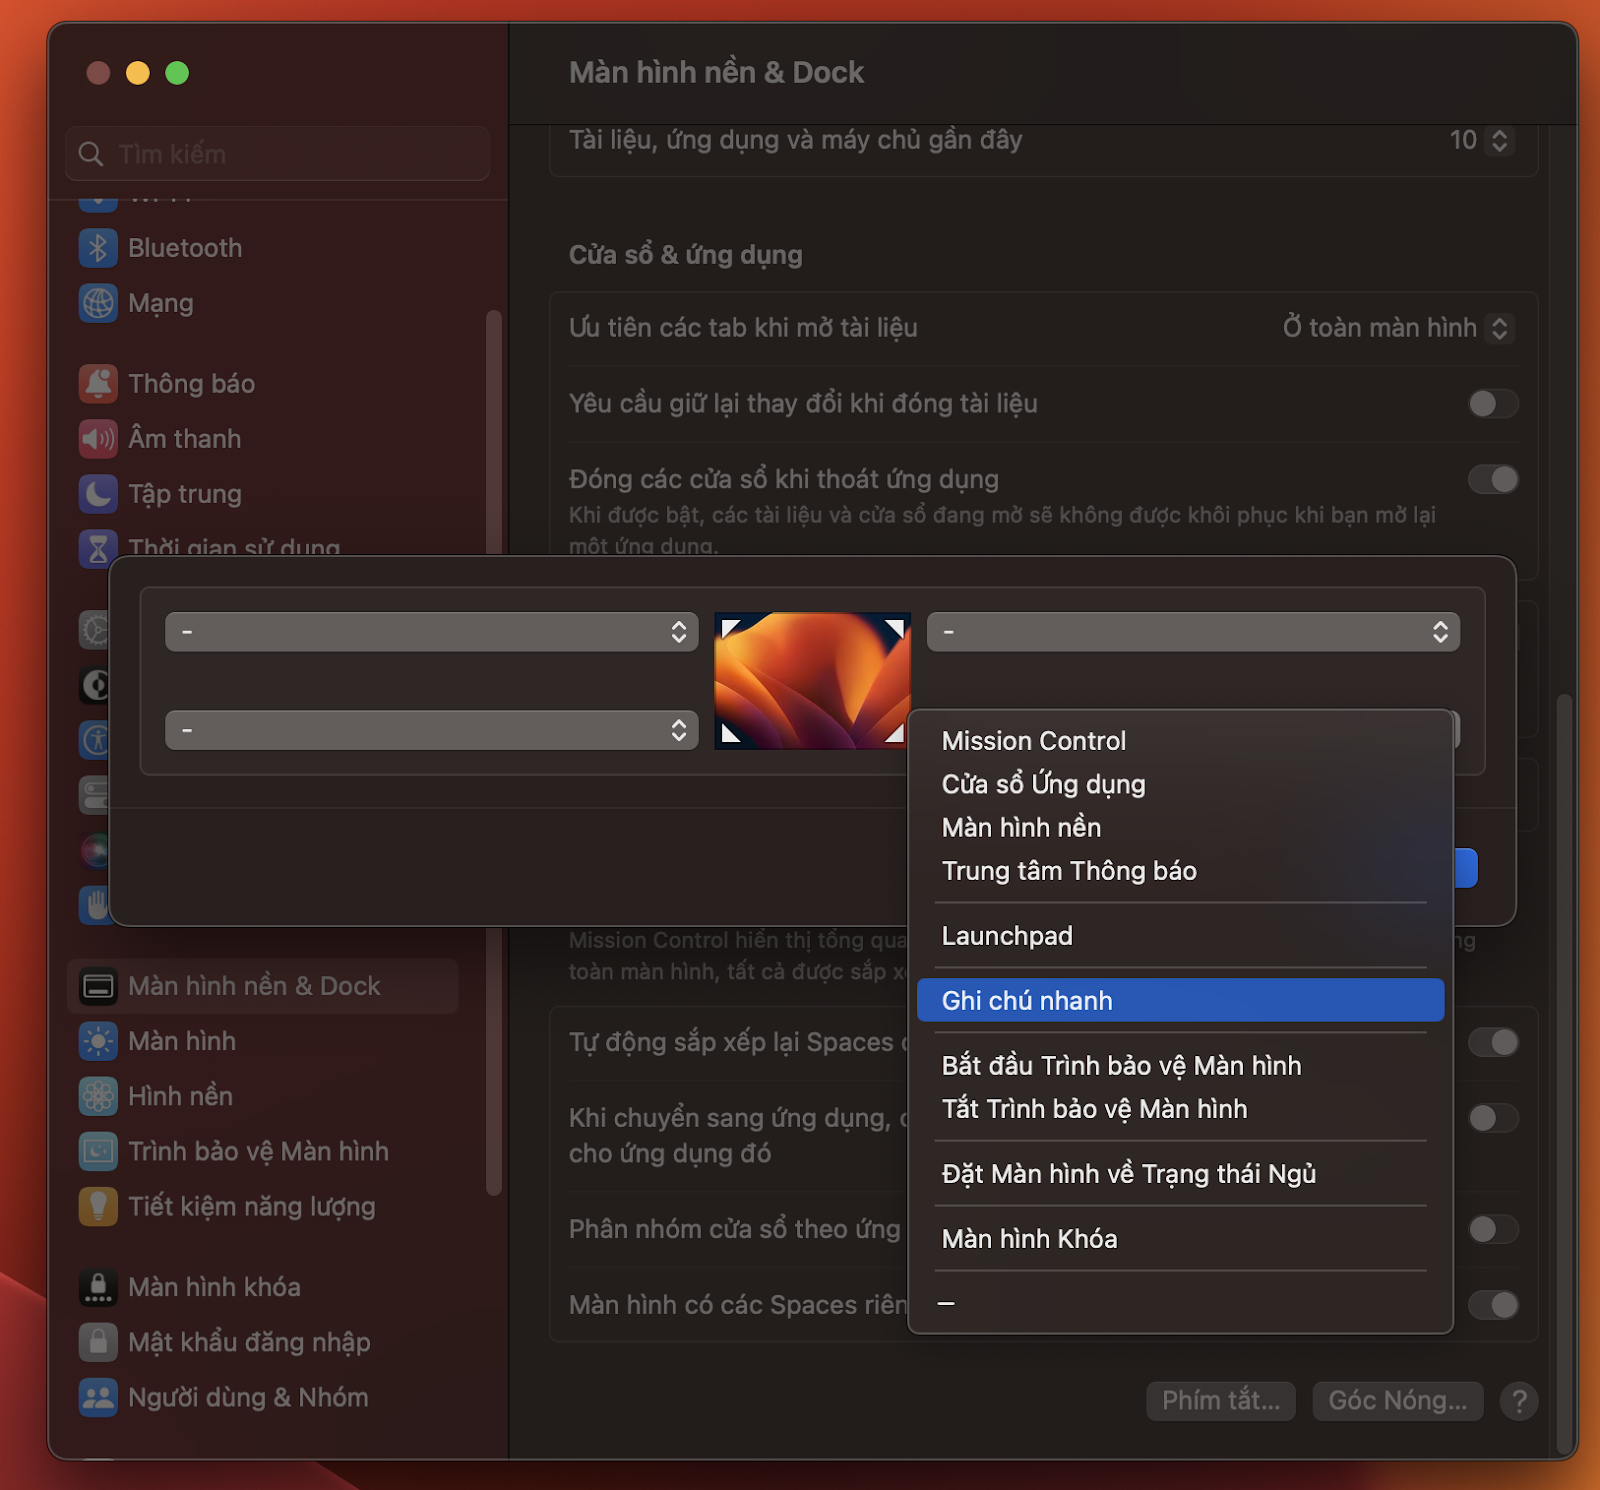The width and height of the screenshot is (1600, 1490).
Task: Click the Màn hình brightness icon
Action: [x=98, y=1041]
